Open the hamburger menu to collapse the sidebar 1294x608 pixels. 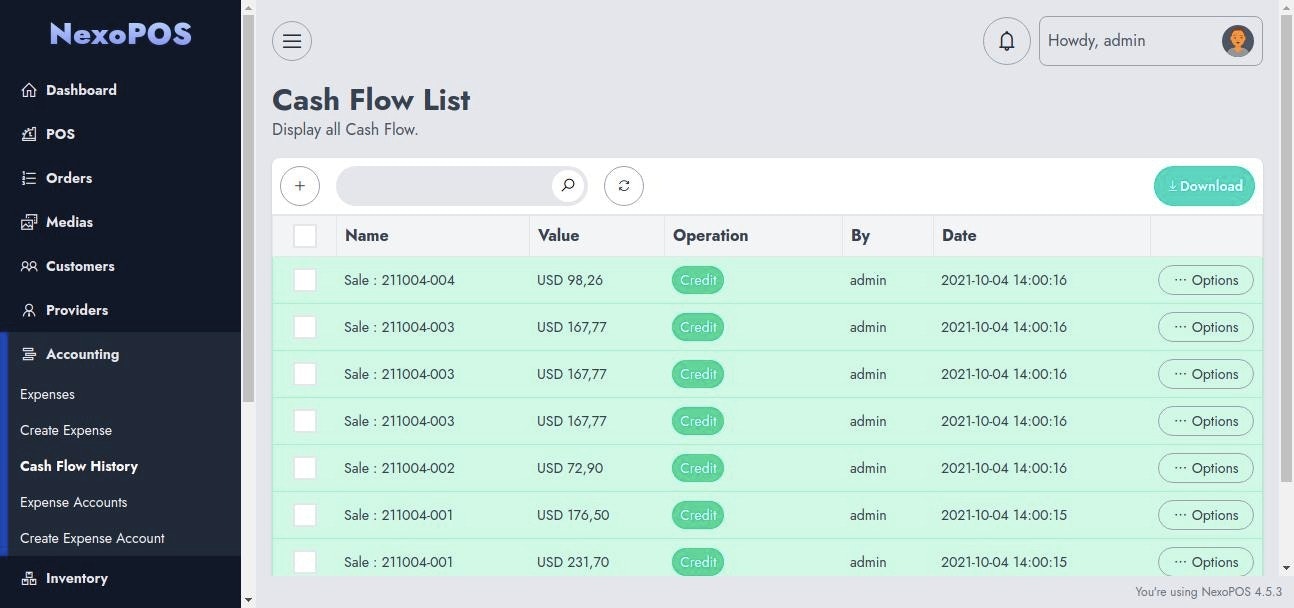point(291,40)
